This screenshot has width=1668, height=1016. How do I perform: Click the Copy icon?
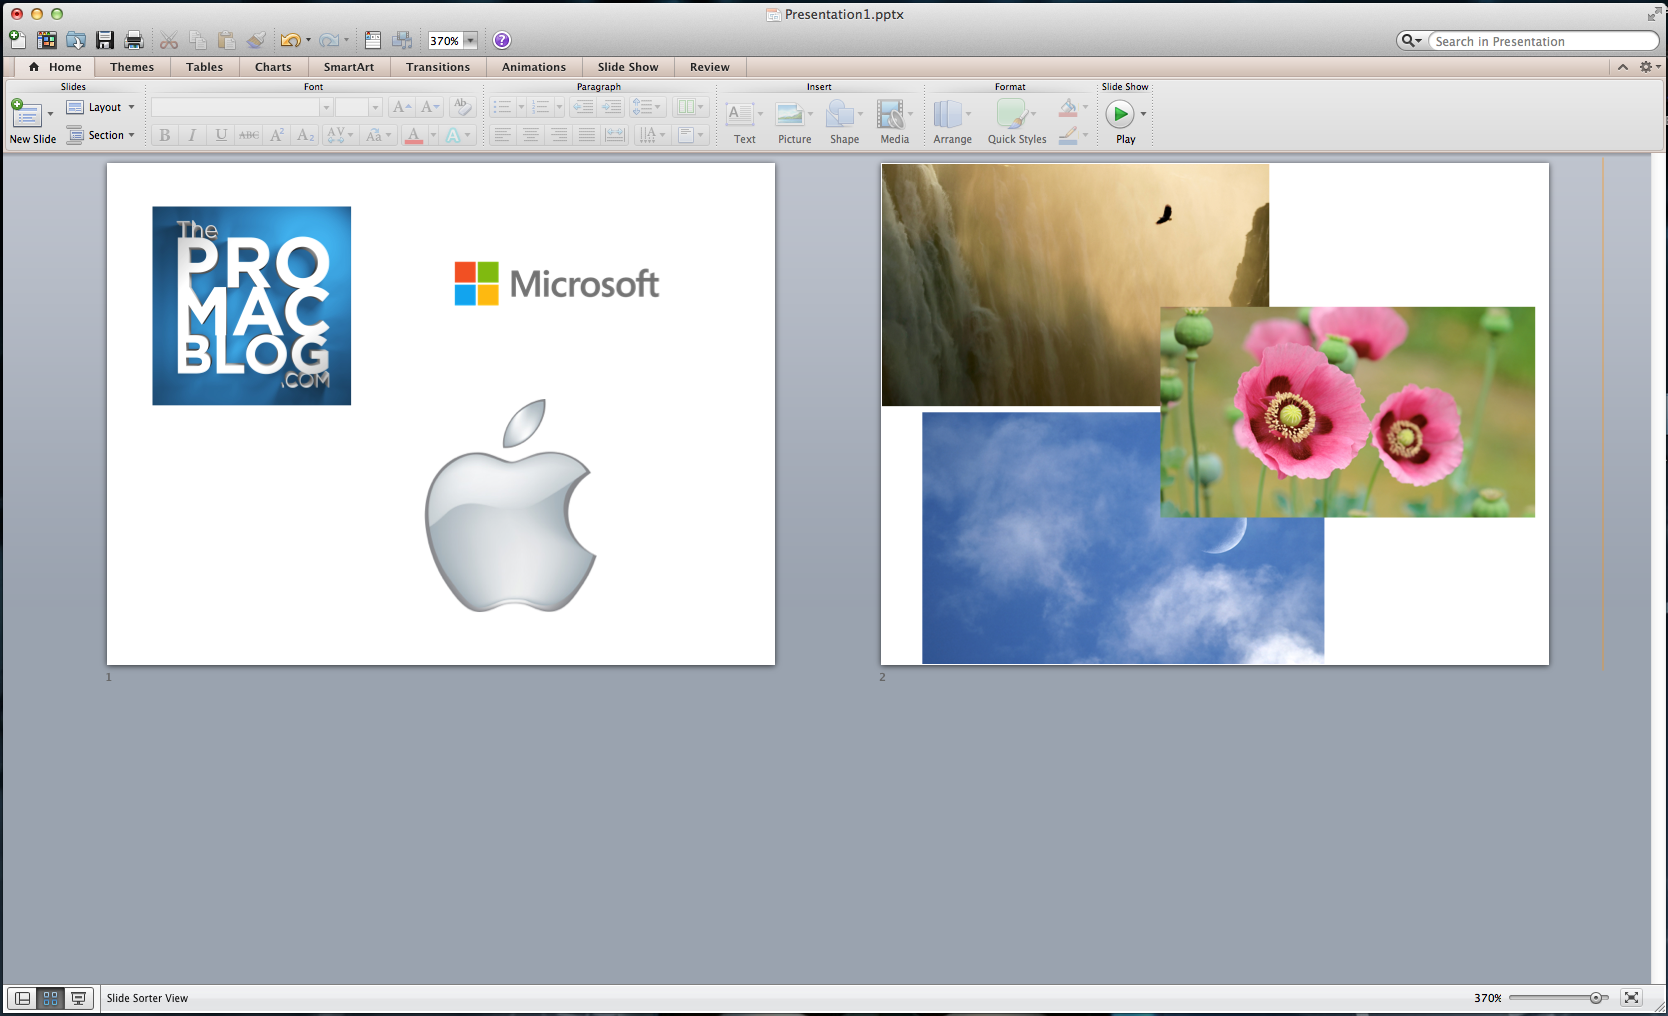198,40
